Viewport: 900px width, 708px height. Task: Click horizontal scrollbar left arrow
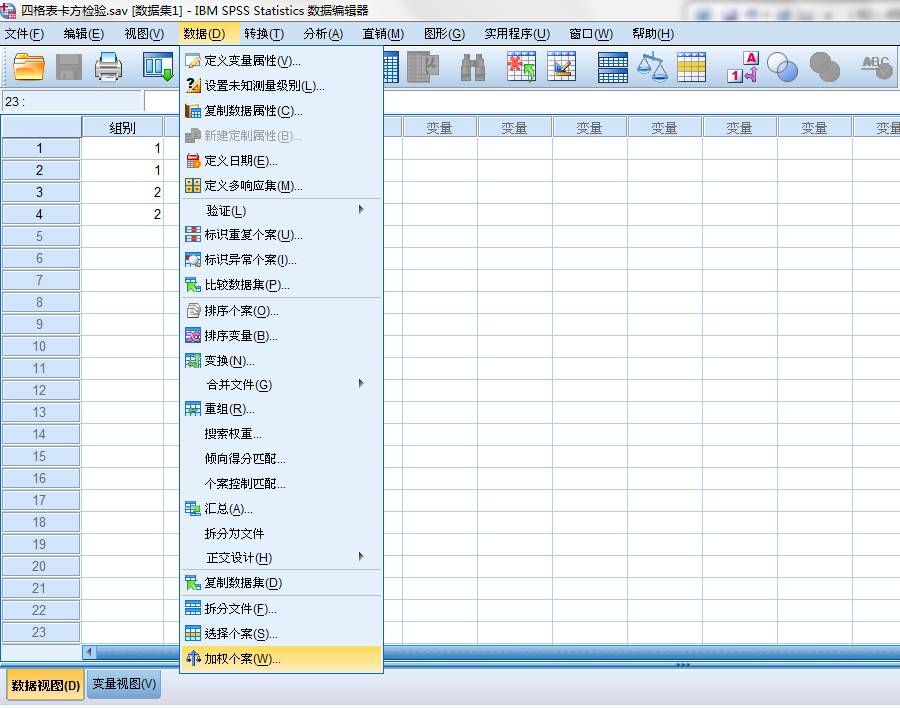point(90,652)
